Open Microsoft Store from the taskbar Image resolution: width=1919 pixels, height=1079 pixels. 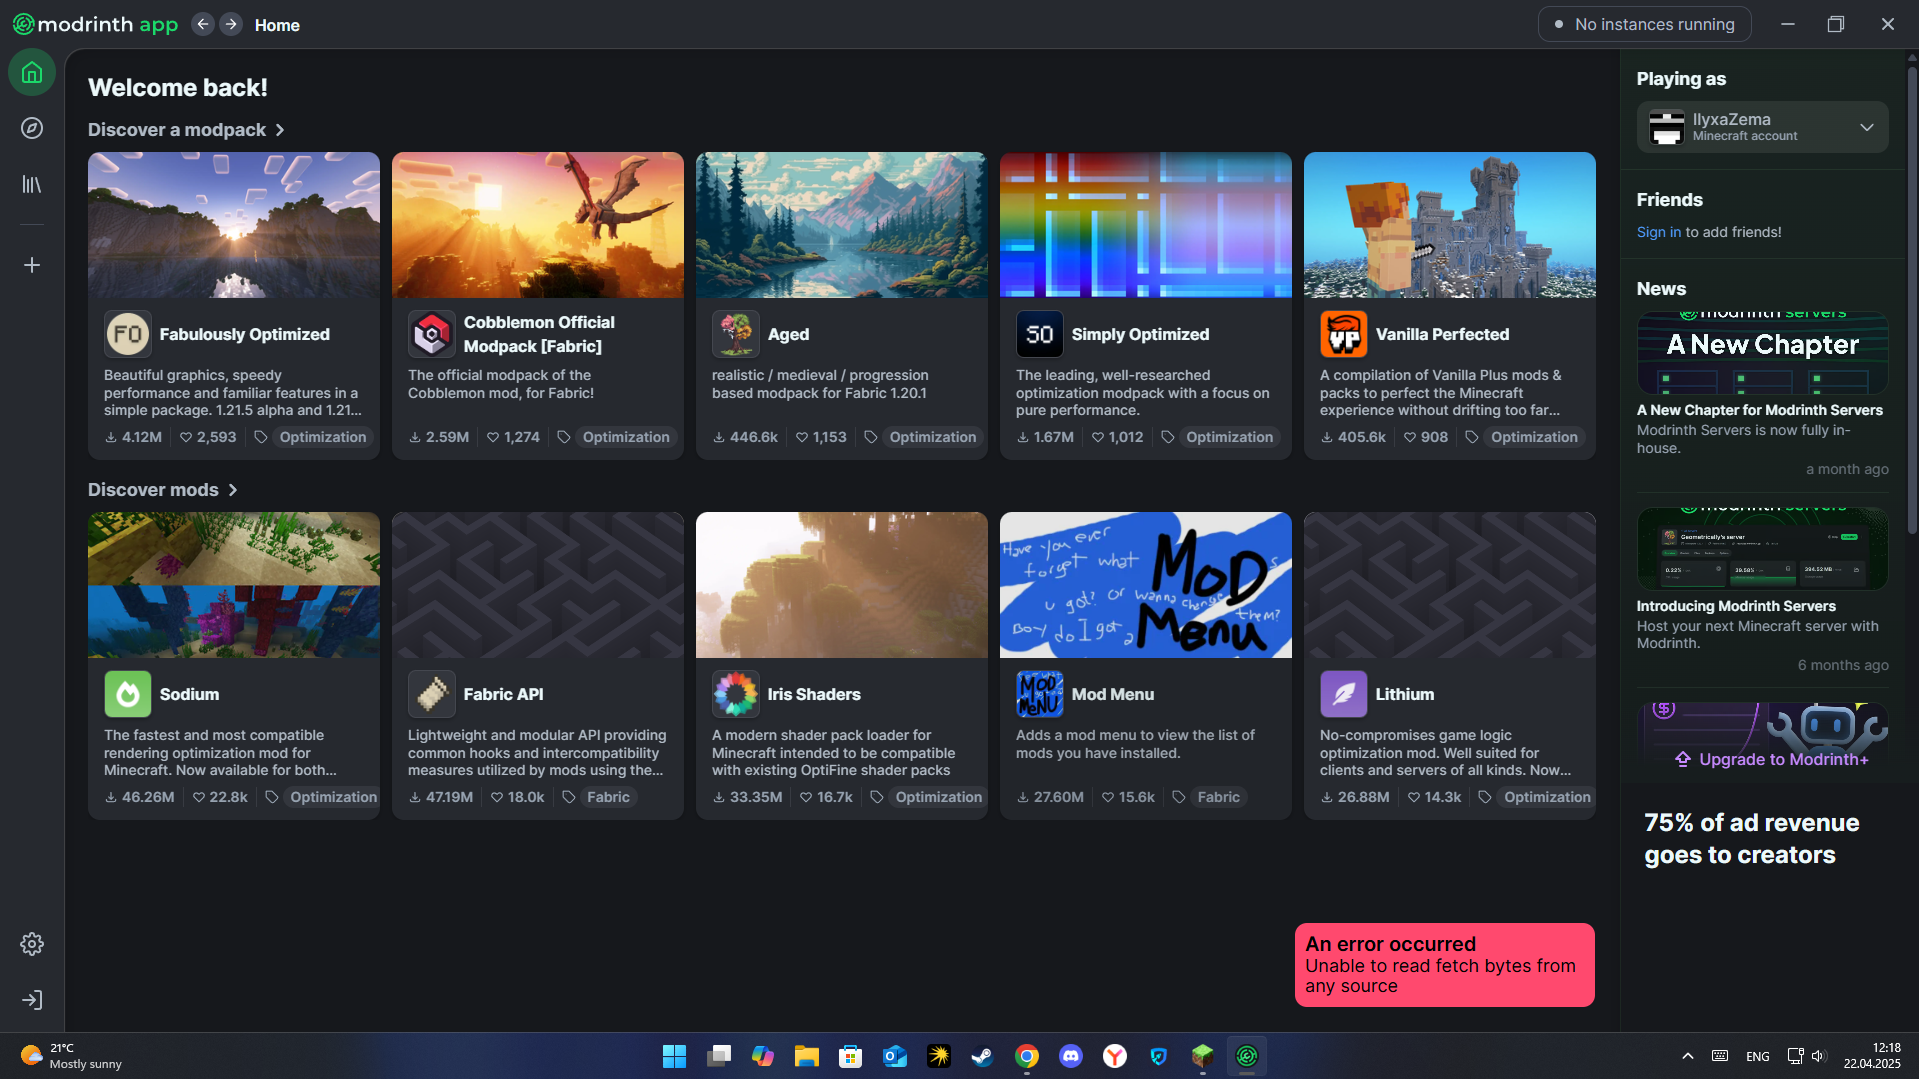tap(851, 1056)
